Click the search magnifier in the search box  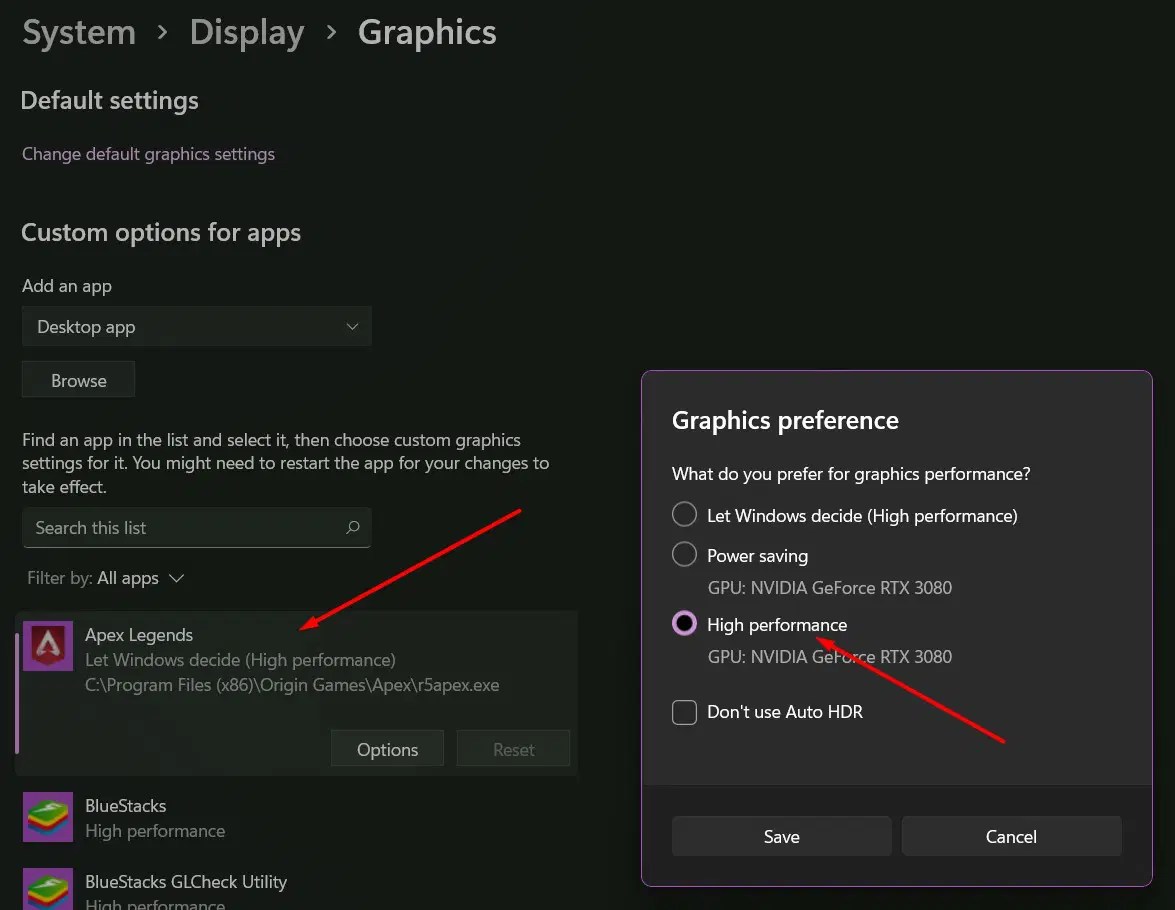[x=353, y=527]
